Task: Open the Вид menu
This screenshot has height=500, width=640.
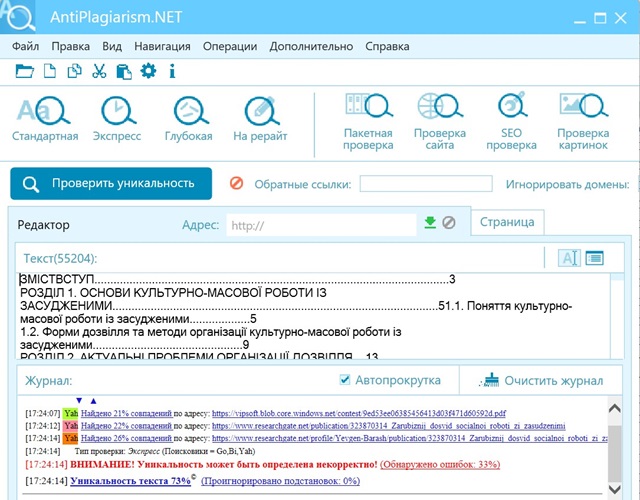Action: 112,46
